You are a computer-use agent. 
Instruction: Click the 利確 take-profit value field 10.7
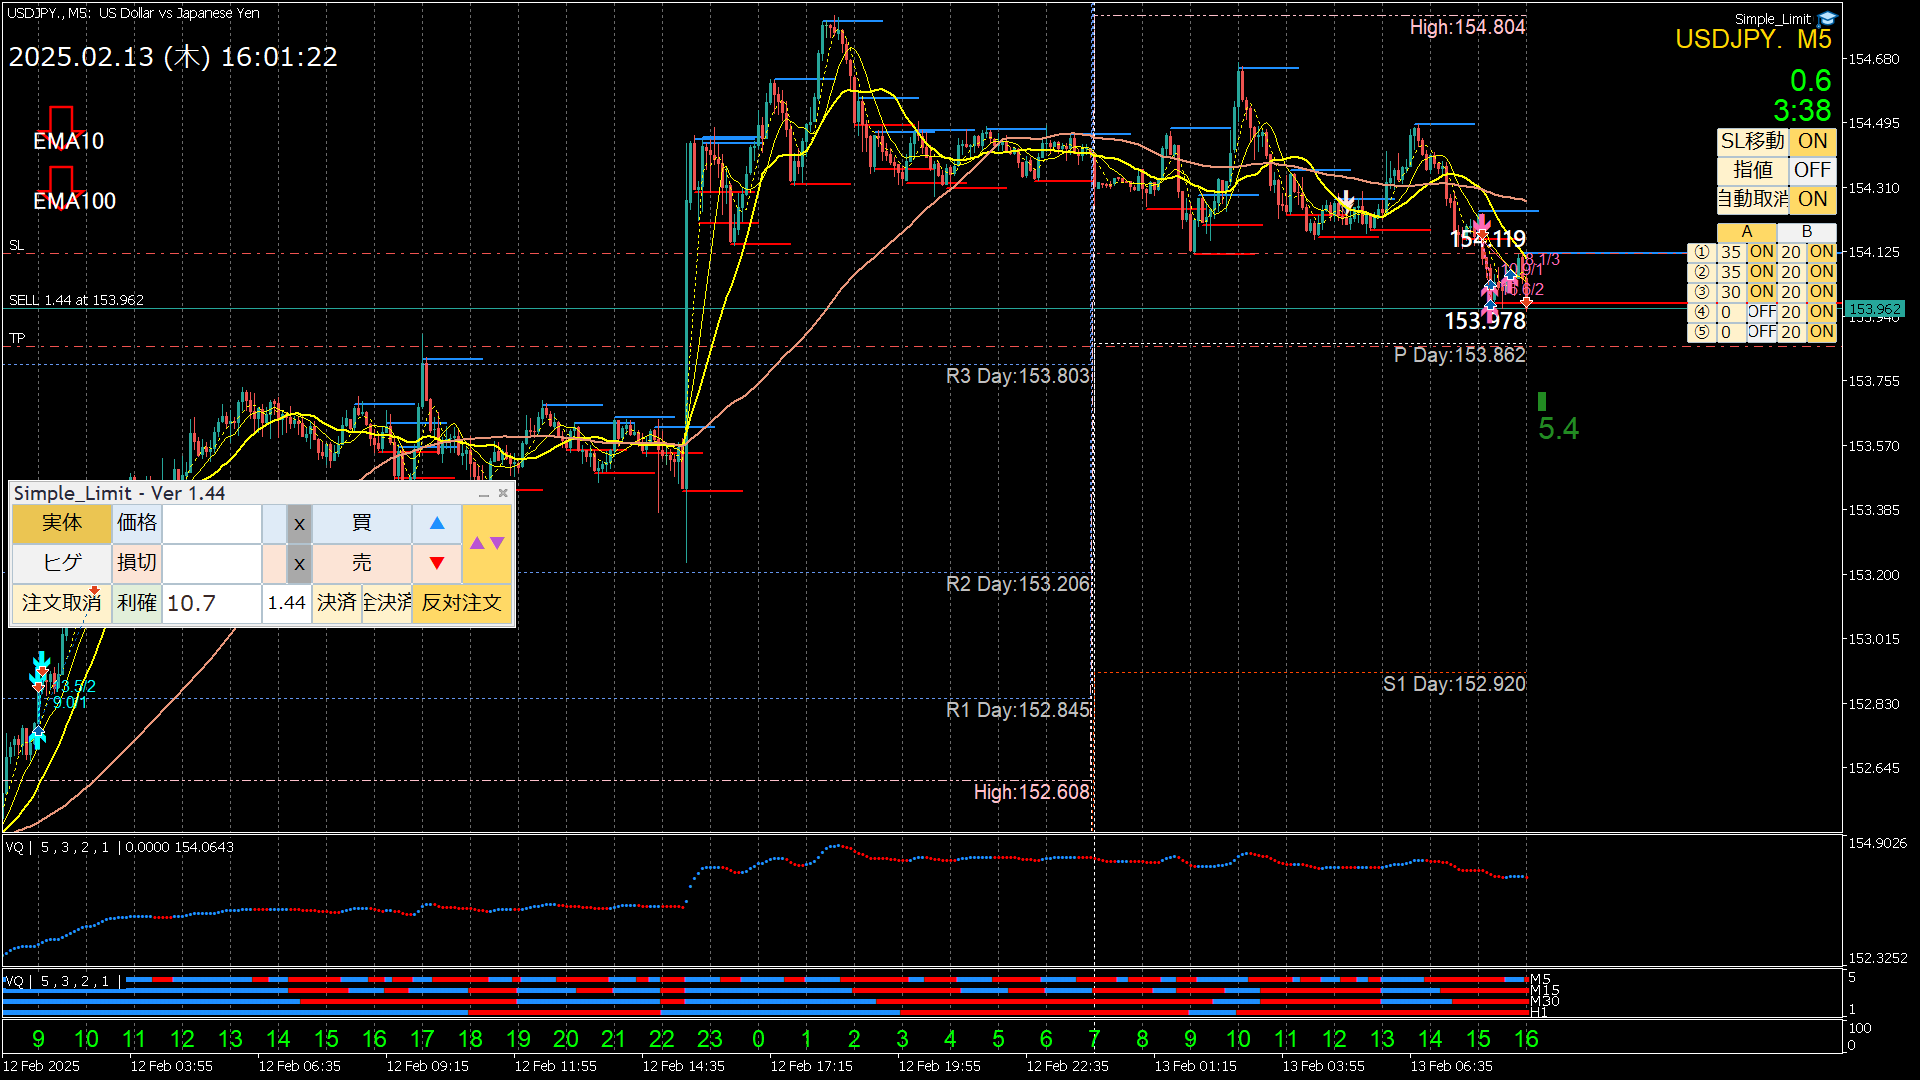tap(211, 603)
